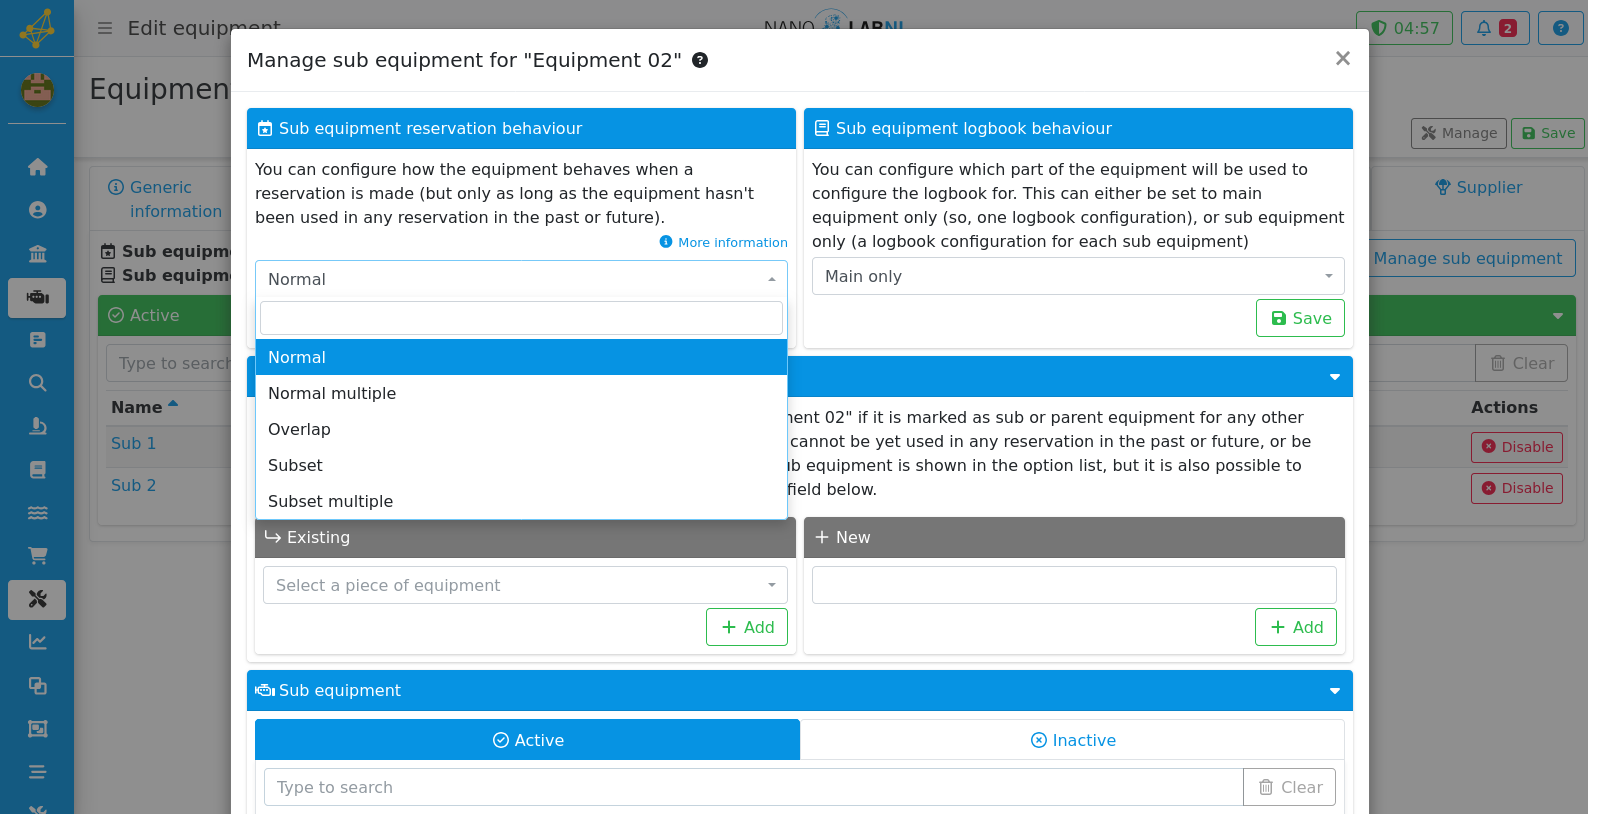Click the New equipment name field
The height and width of the screenshot is (814, 1600).
click(1074, 585)
